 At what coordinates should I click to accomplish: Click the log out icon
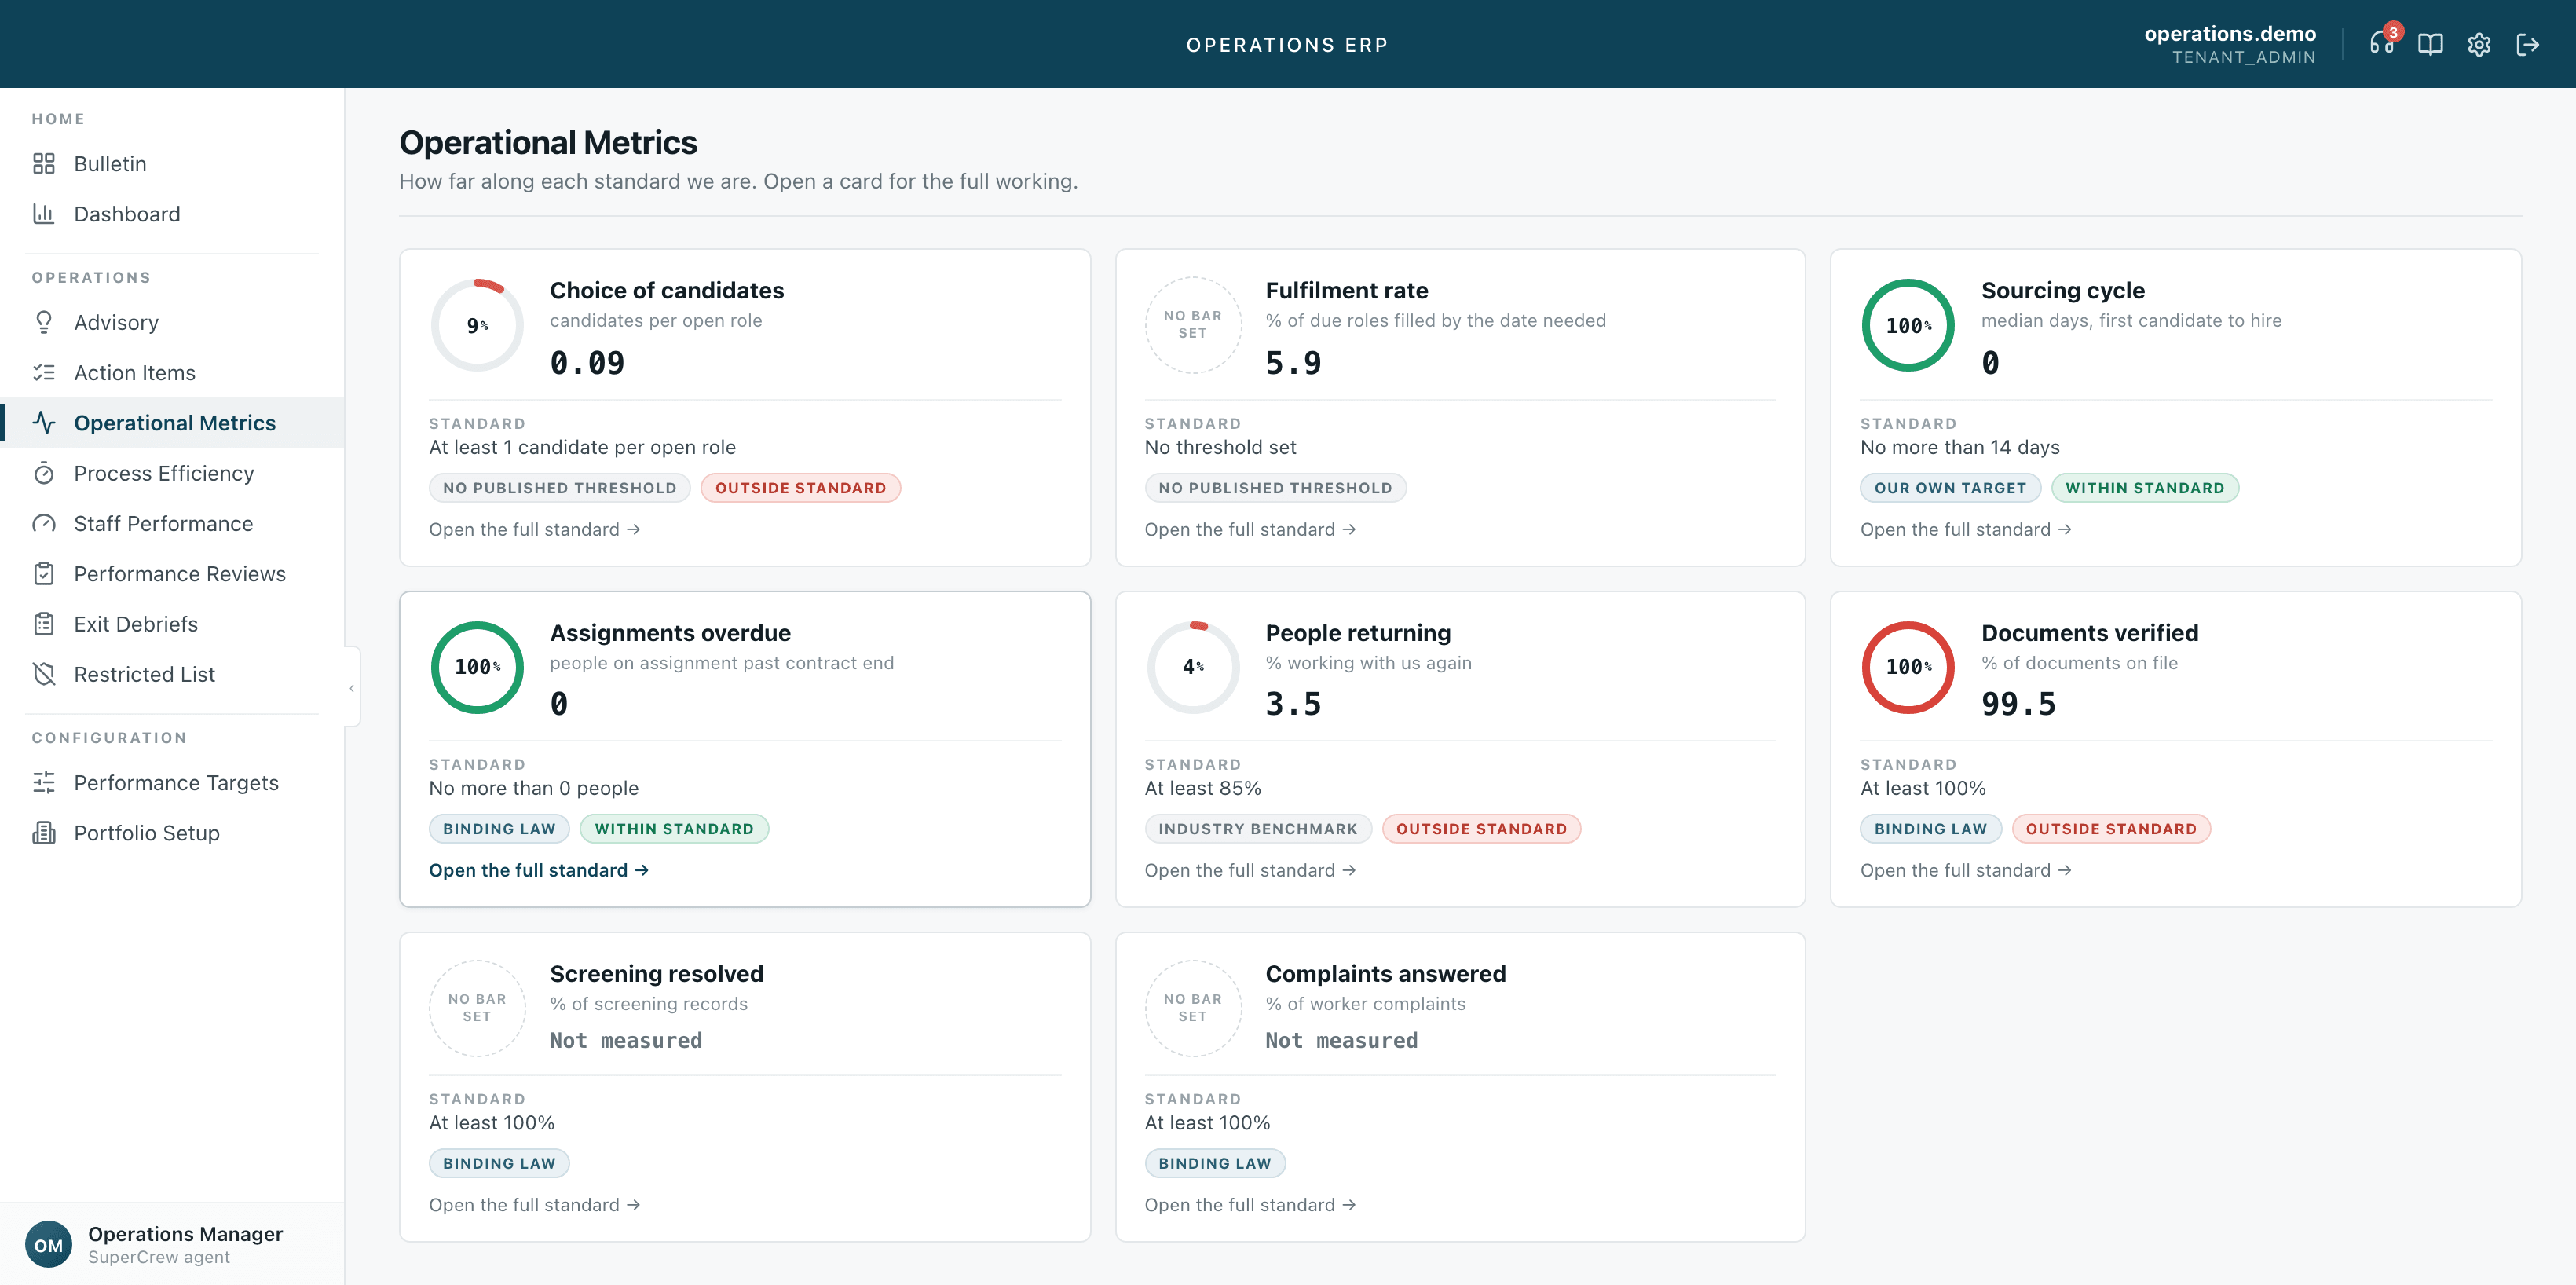click(2527, 44)
